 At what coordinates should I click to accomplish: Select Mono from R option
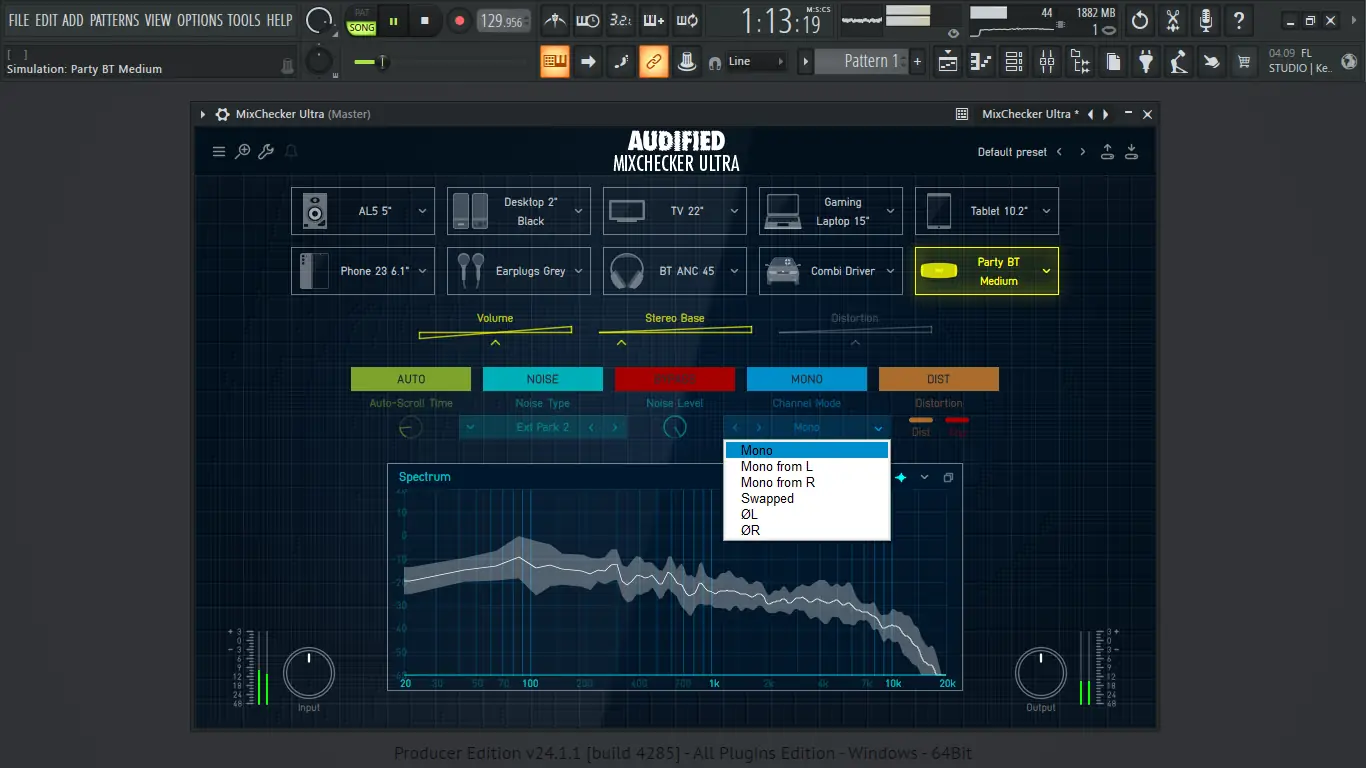tap(807, 483)
